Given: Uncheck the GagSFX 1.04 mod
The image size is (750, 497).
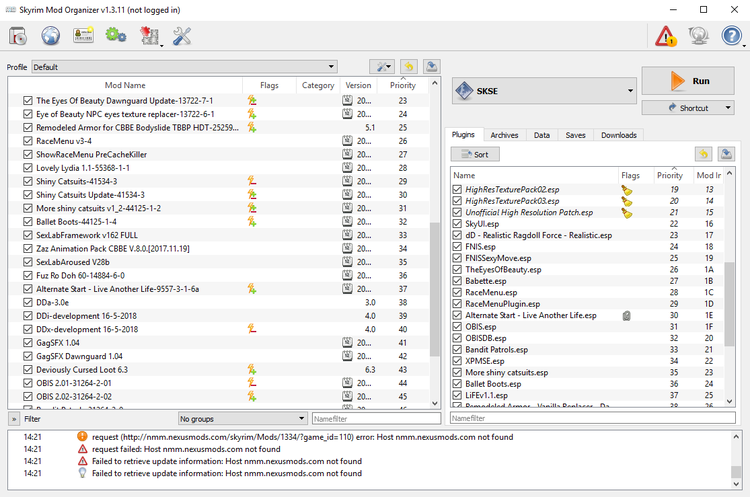Looking at the screenshot, I should click(x=28, y=342).
